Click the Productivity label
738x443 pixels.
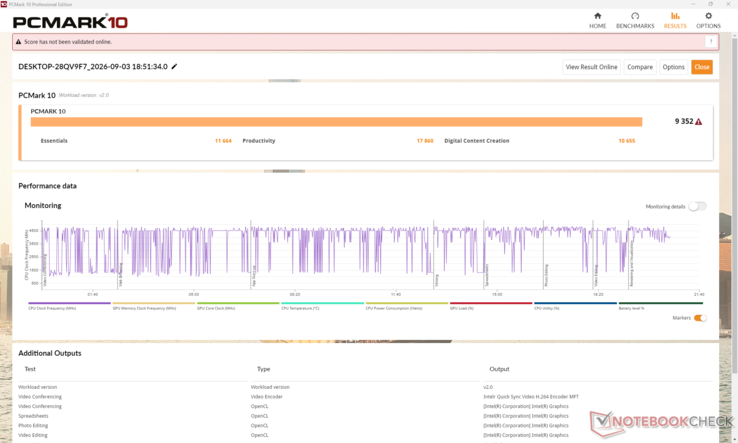coord(259,141)
